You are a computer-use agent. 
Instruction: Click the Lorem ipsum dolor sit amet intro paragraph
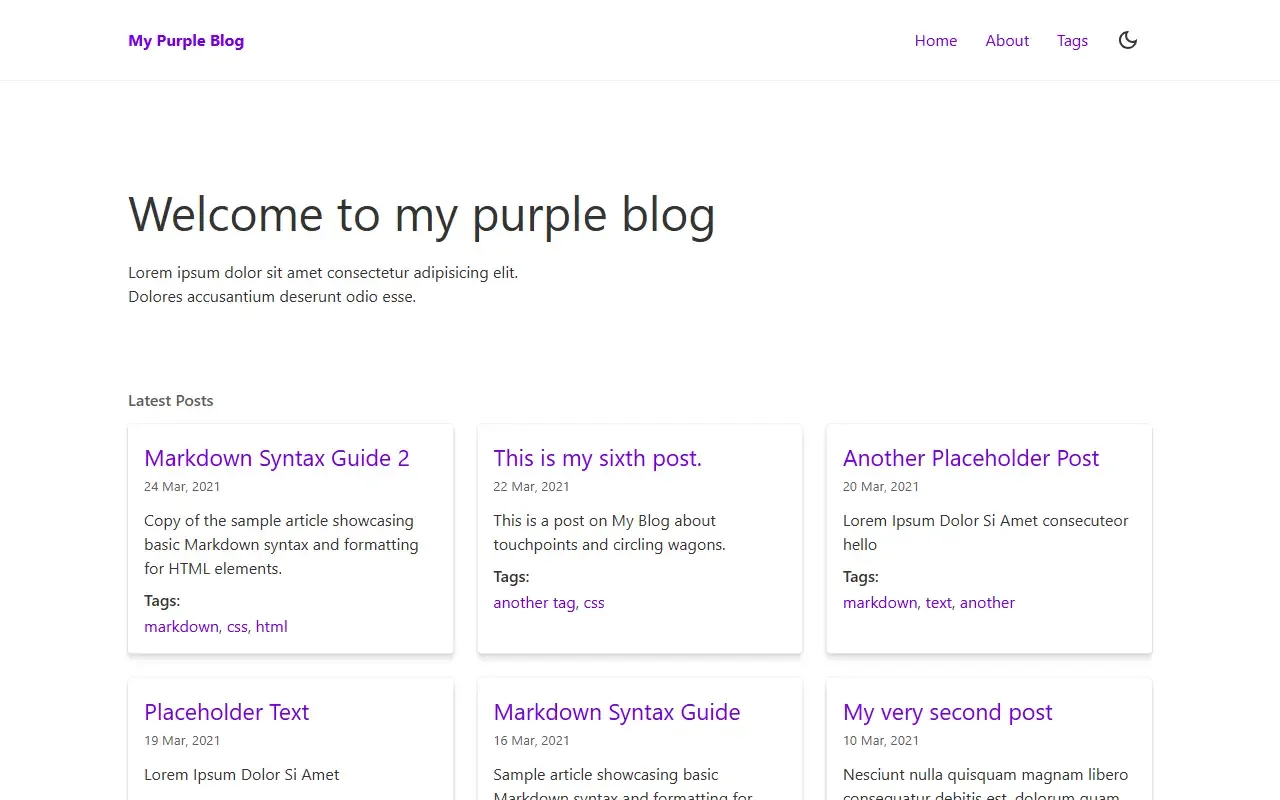click(x=323, y=285)
